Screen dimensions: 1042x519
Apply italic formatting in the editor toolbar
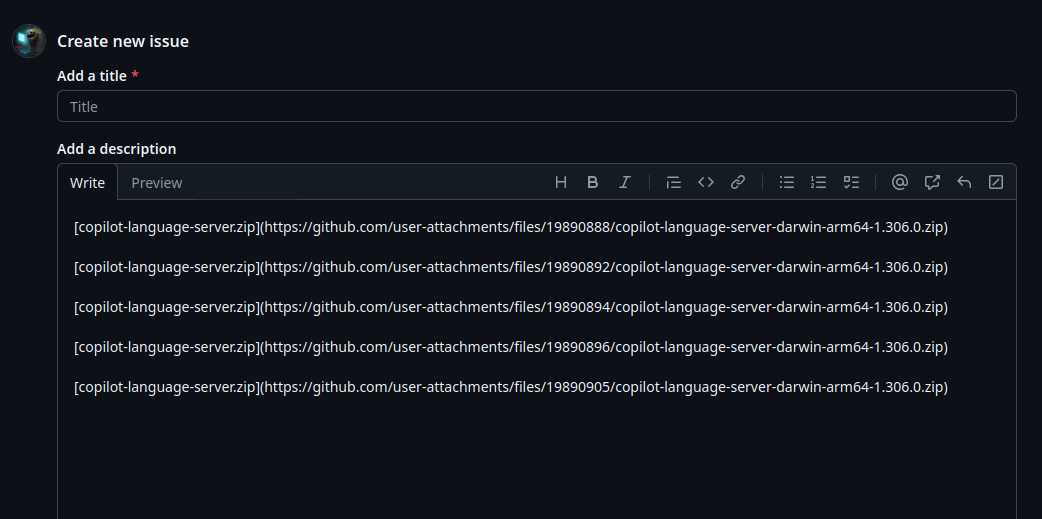pyautogui.click(x=625, y=182)
